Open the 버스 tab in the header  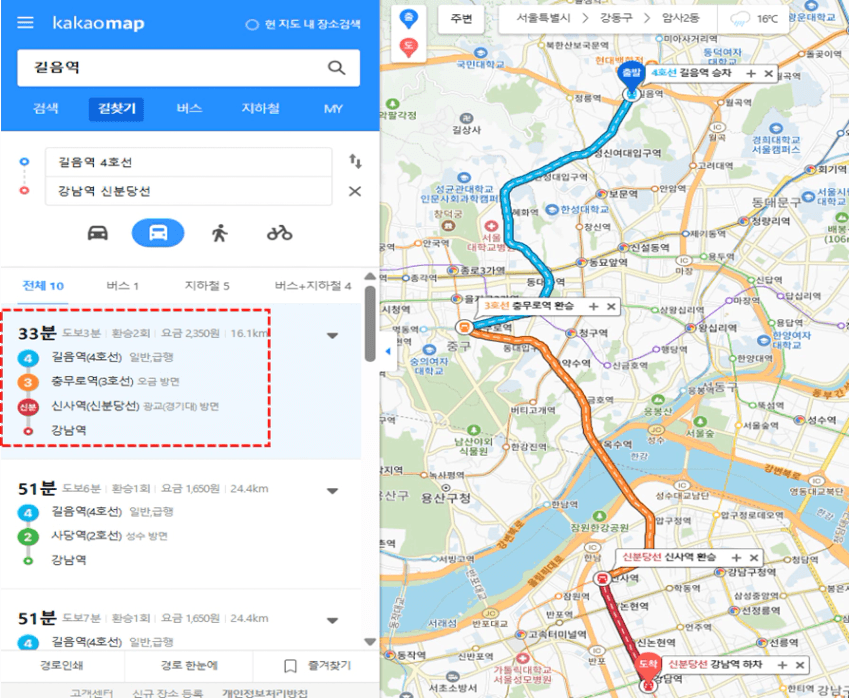[190, 108]
